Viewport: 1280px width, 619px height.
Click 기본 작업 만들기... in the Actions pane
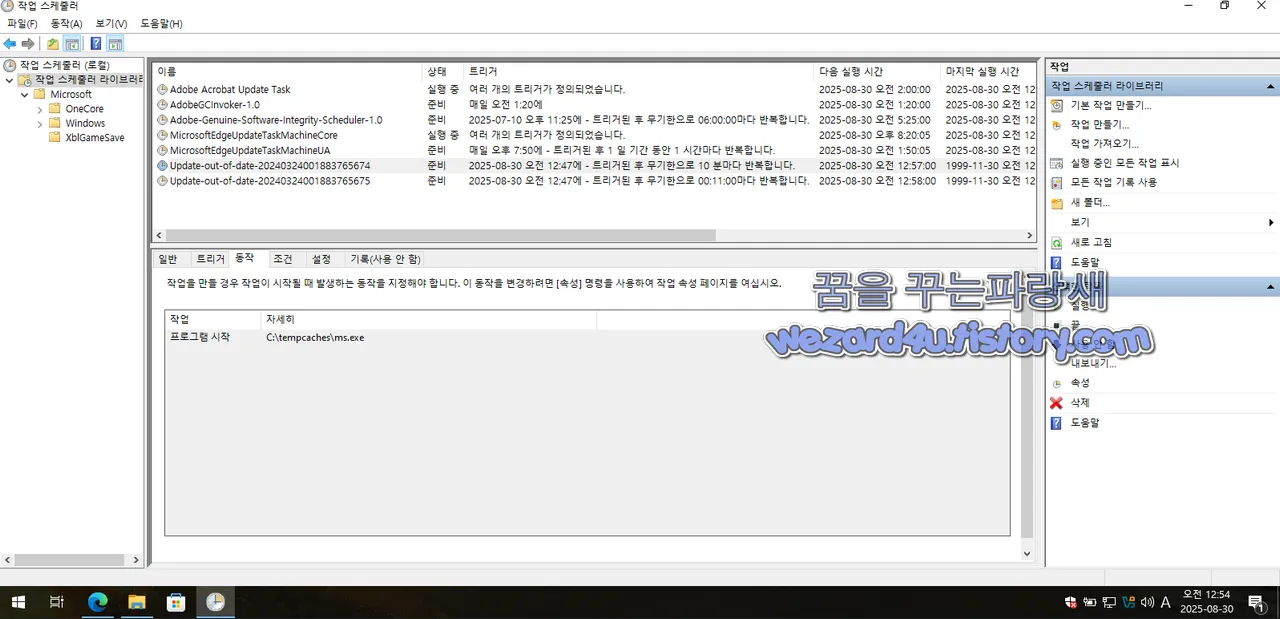point(1110,105)
